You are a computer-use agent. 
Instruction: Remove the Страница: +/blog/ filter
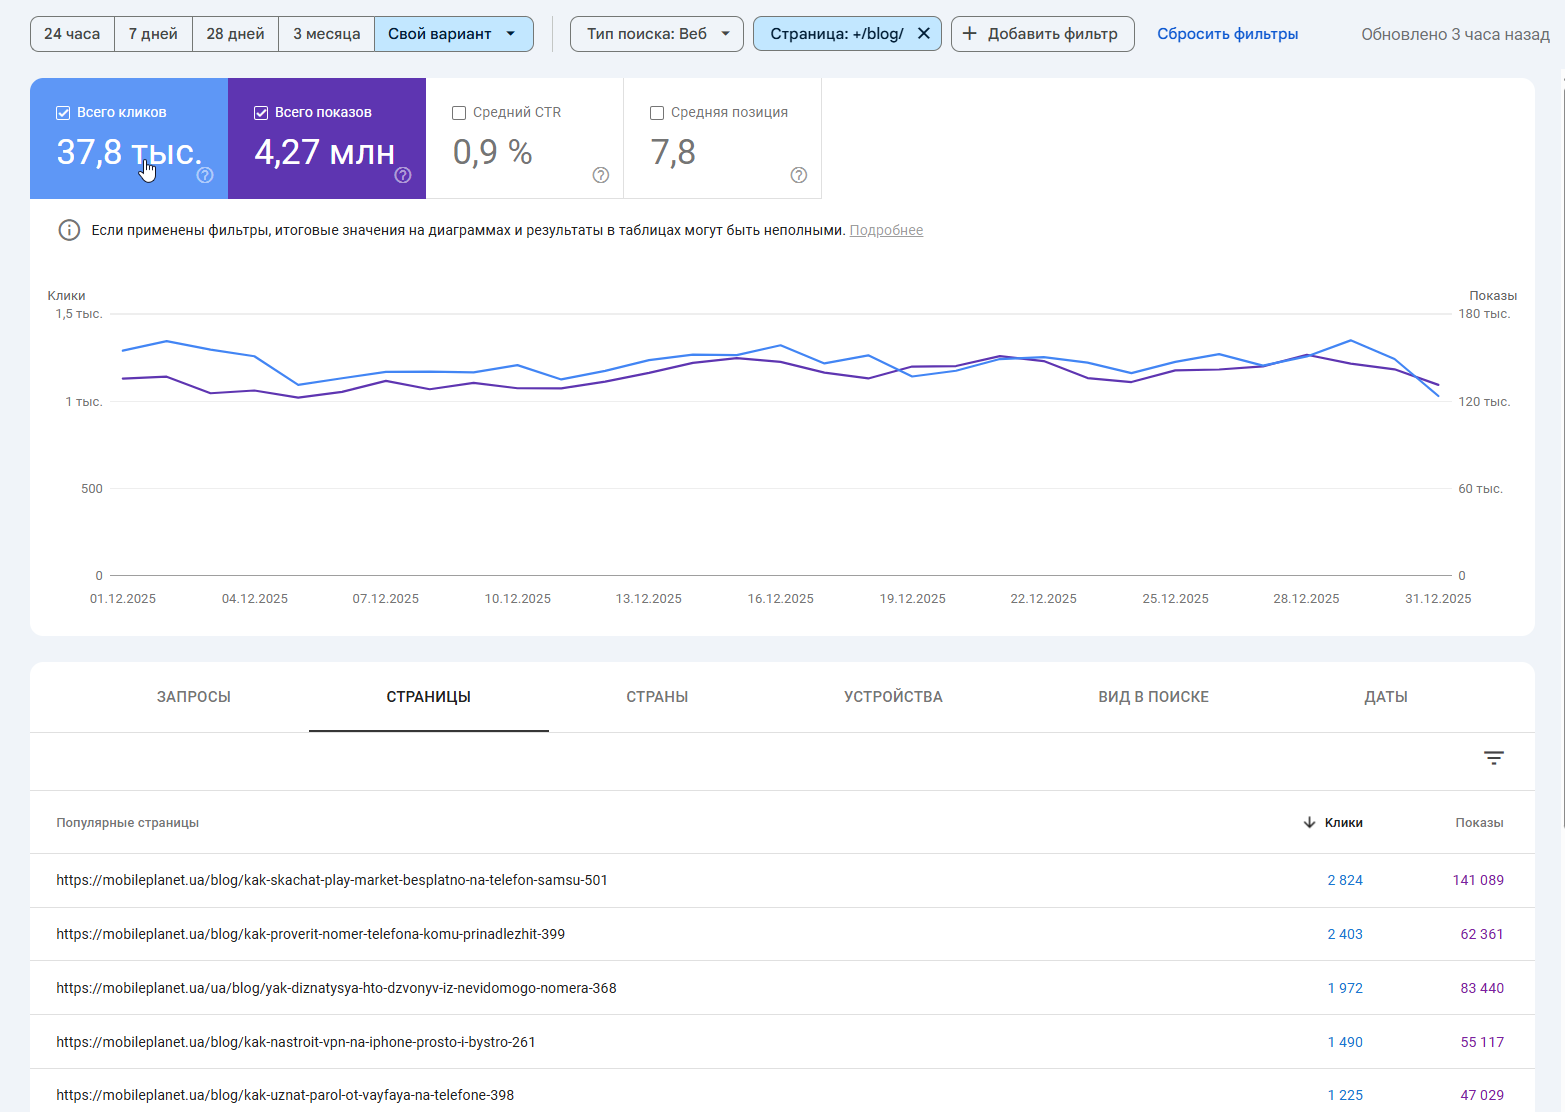(x=924, y=34)
